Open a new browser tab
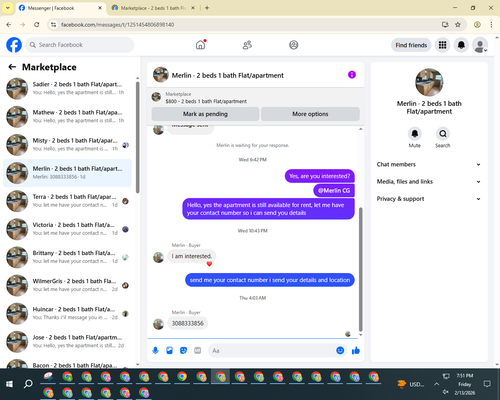Screen dimensions: 500x400 207,8
